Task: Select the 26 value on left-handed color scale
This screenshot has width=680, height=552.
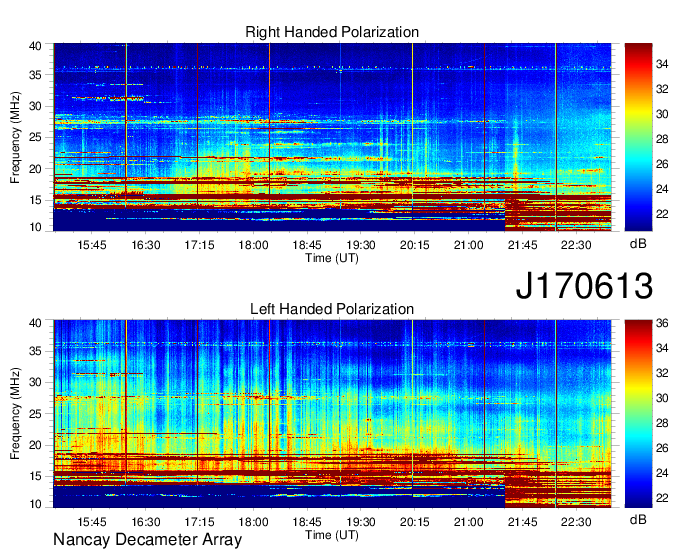Action: [662, 448]
